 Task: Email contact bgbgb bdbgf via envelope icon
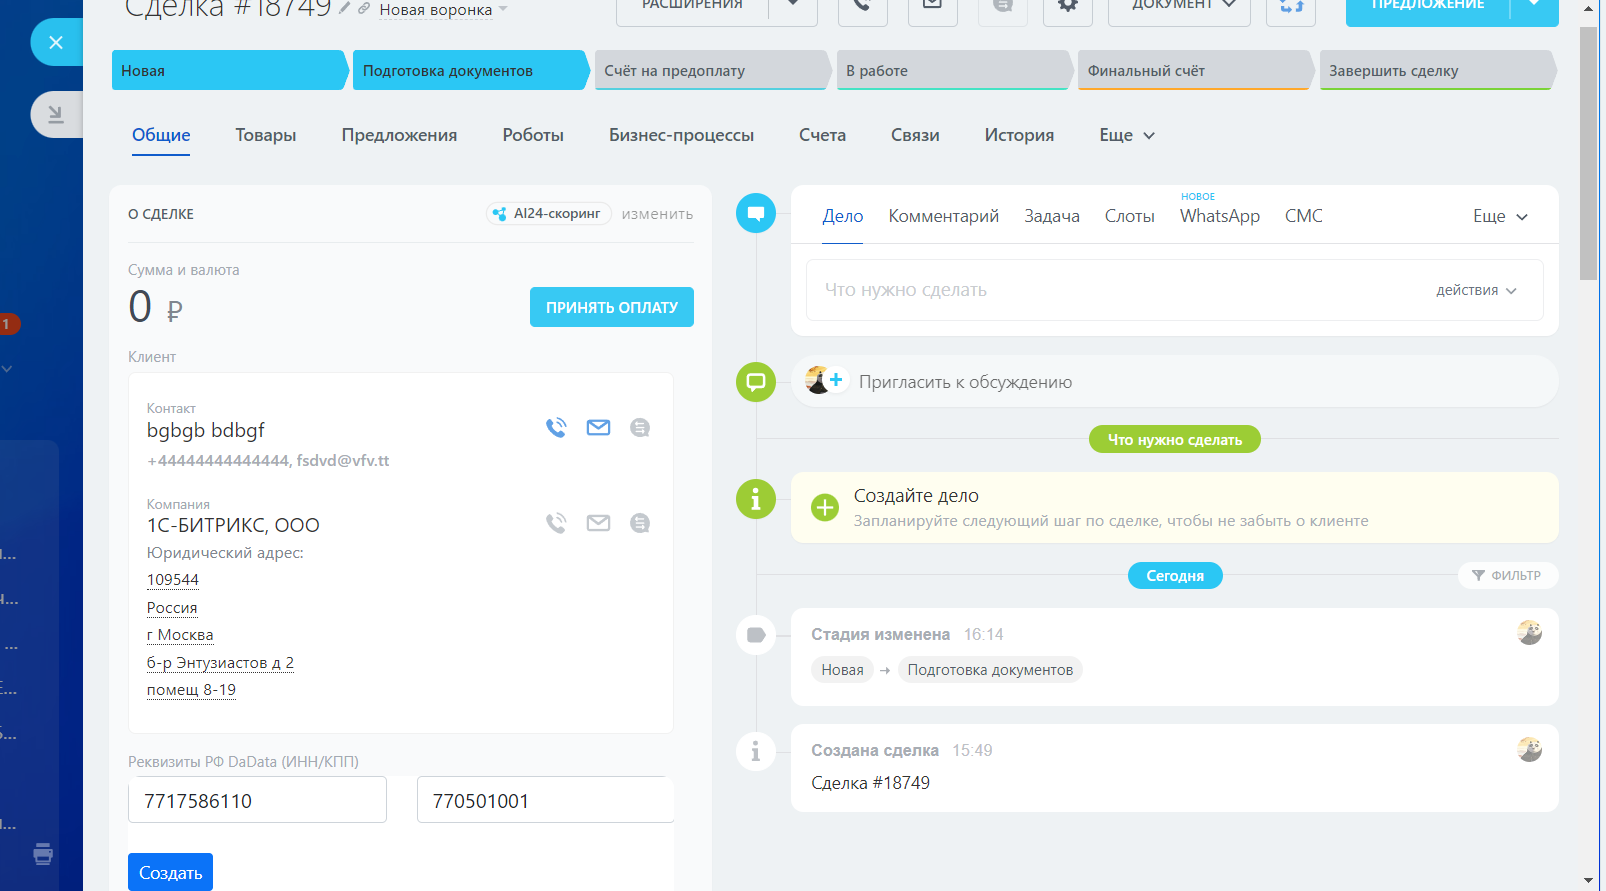pyautogui.click(x=598, y=428)
